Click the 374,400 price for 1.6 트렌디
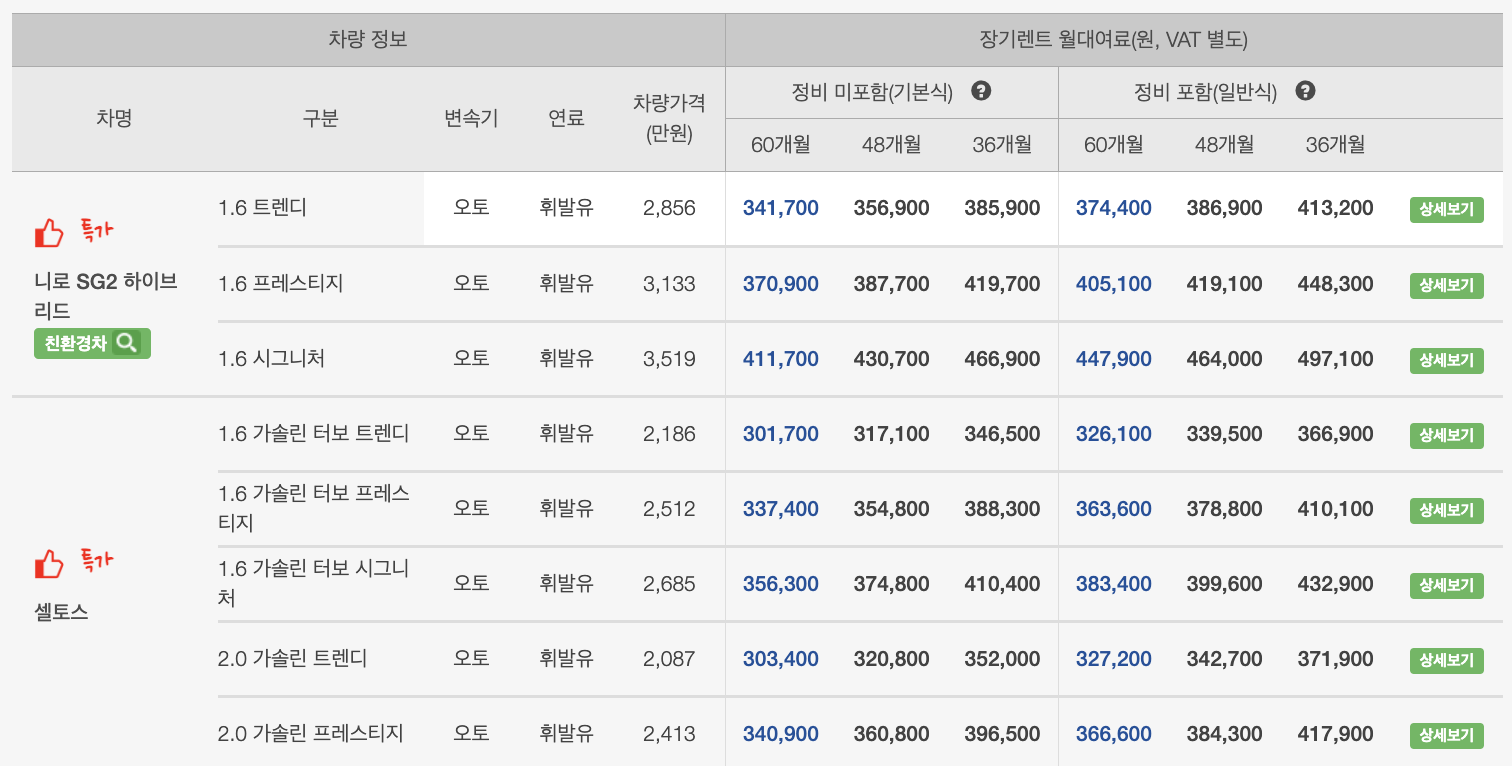 1113,208
